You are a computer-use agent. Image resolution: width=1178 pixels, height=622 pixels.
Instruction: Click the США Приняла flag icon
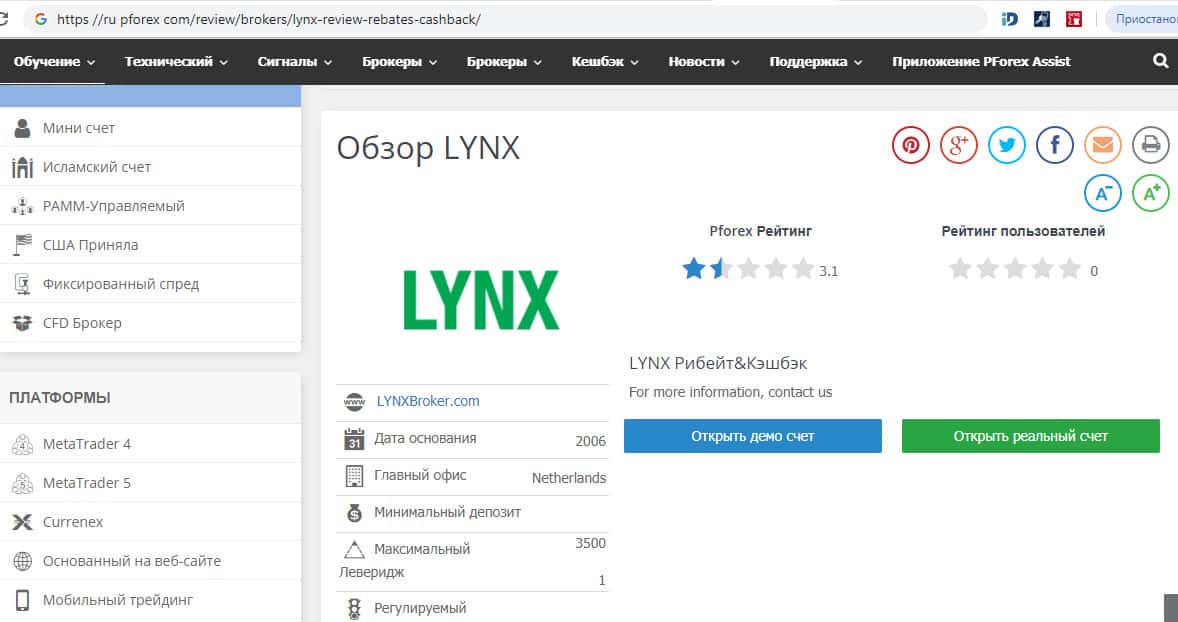[23, 245]
